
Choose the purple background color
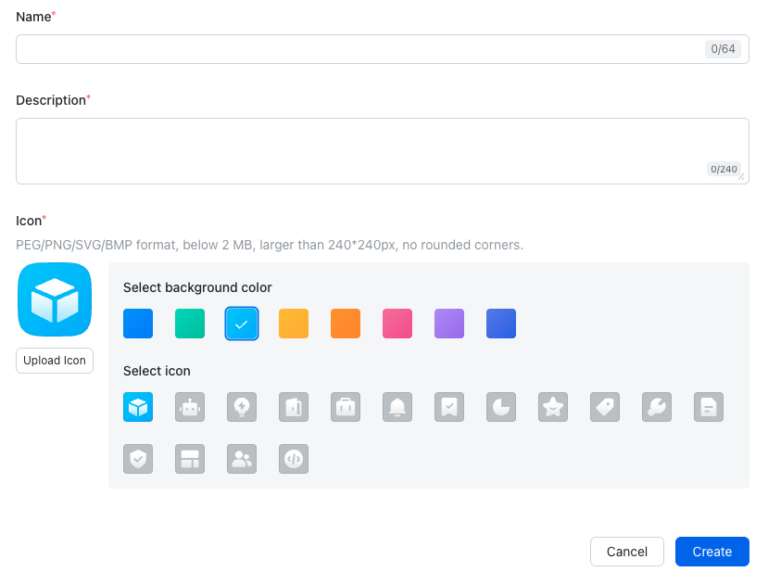point(450,323)
